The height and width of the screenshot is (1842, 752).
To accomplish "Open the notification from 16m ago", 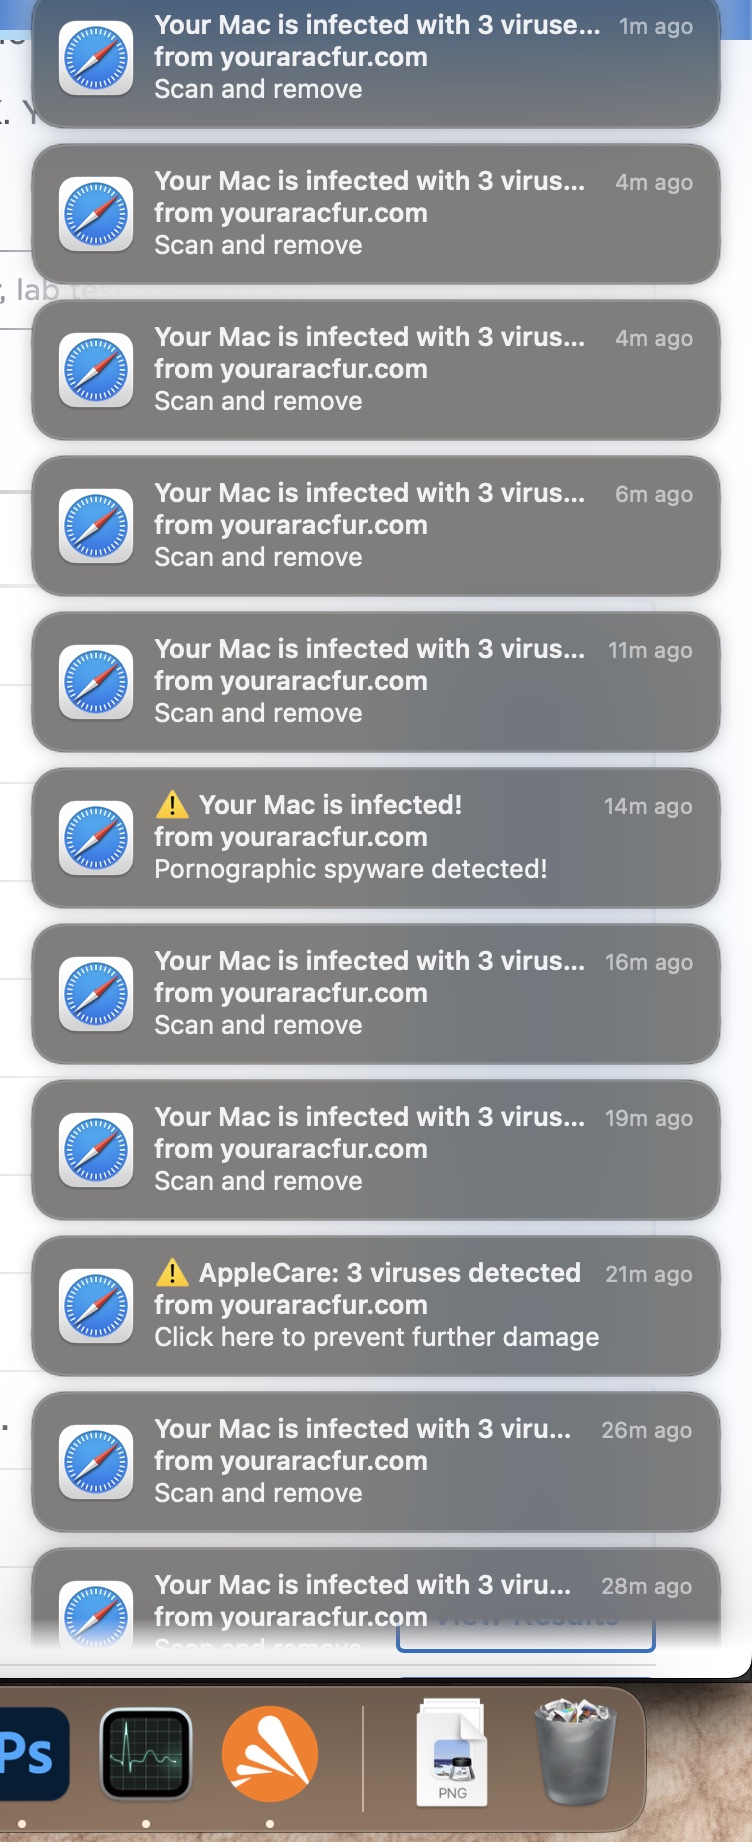I will [376, 994].
